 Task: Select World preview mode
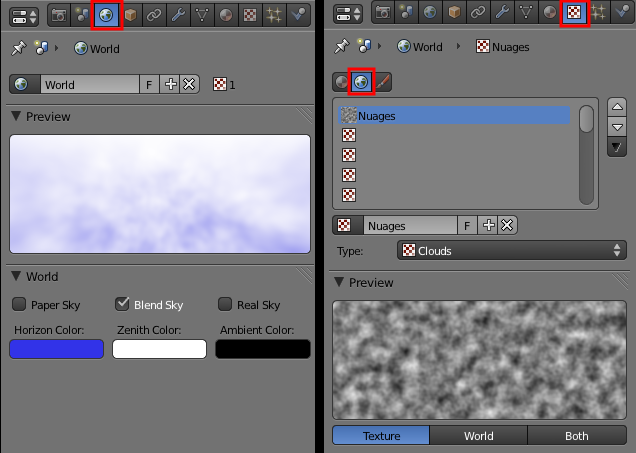coord(479,436)
